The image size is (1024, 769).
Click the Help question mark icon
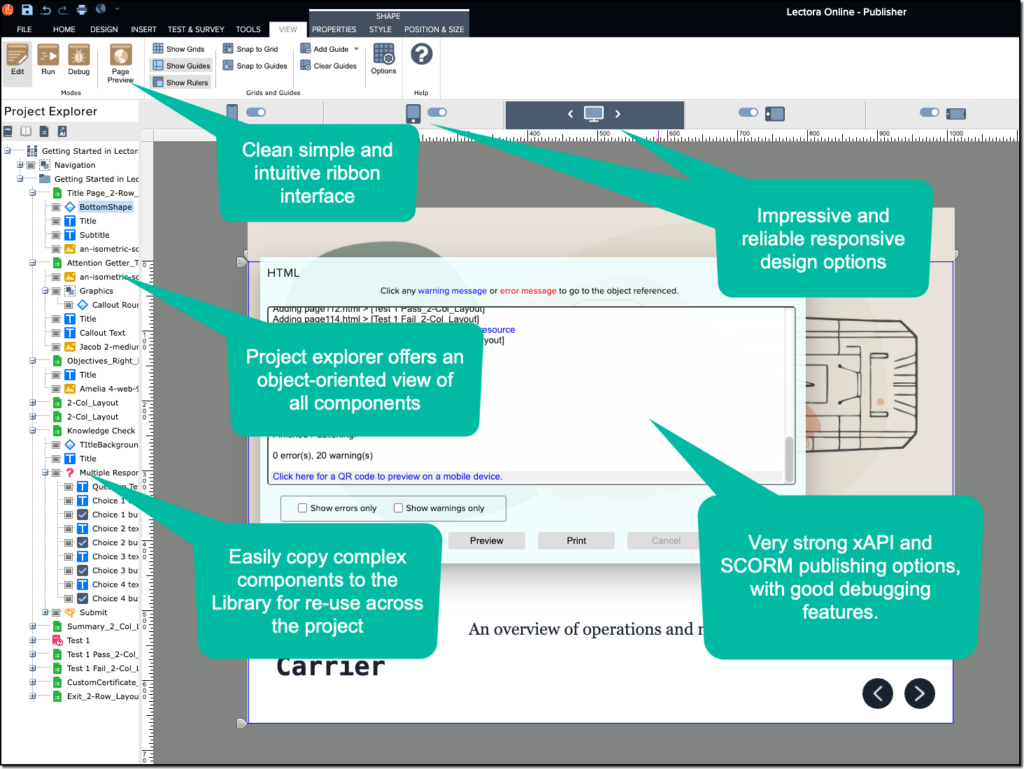[x=421, y=54]
